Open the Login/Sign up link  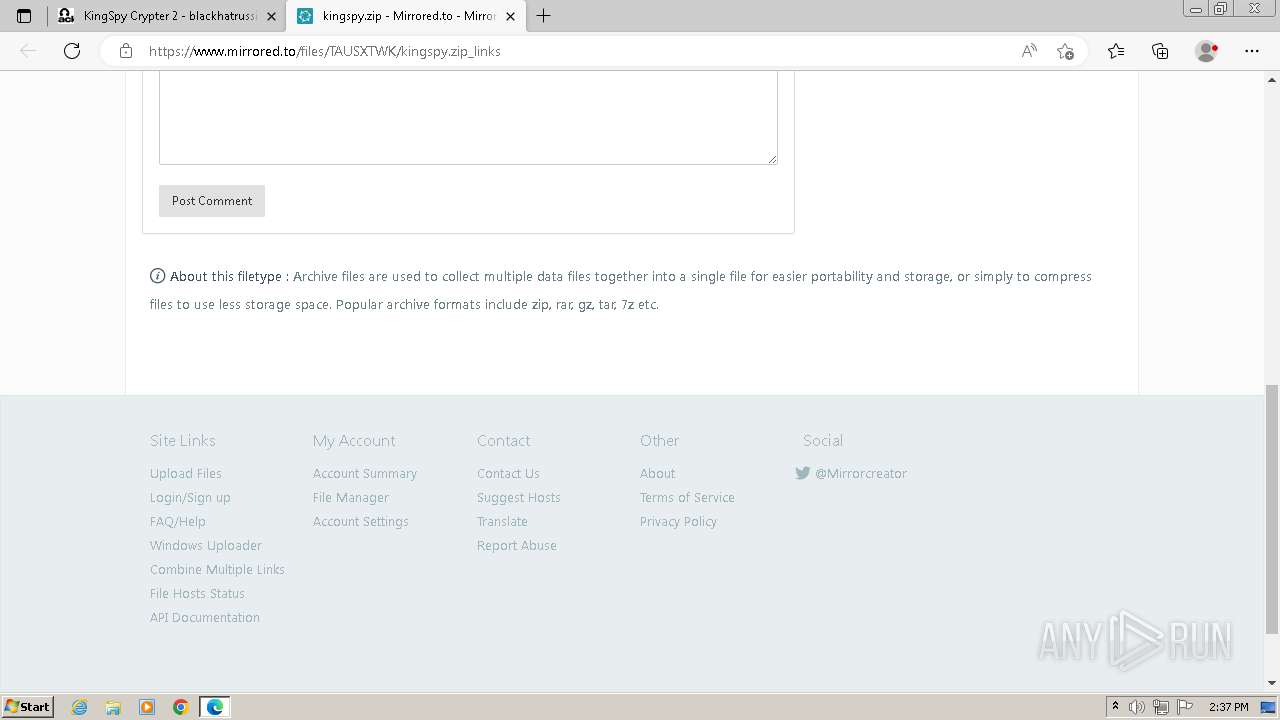tap(190, 497)
